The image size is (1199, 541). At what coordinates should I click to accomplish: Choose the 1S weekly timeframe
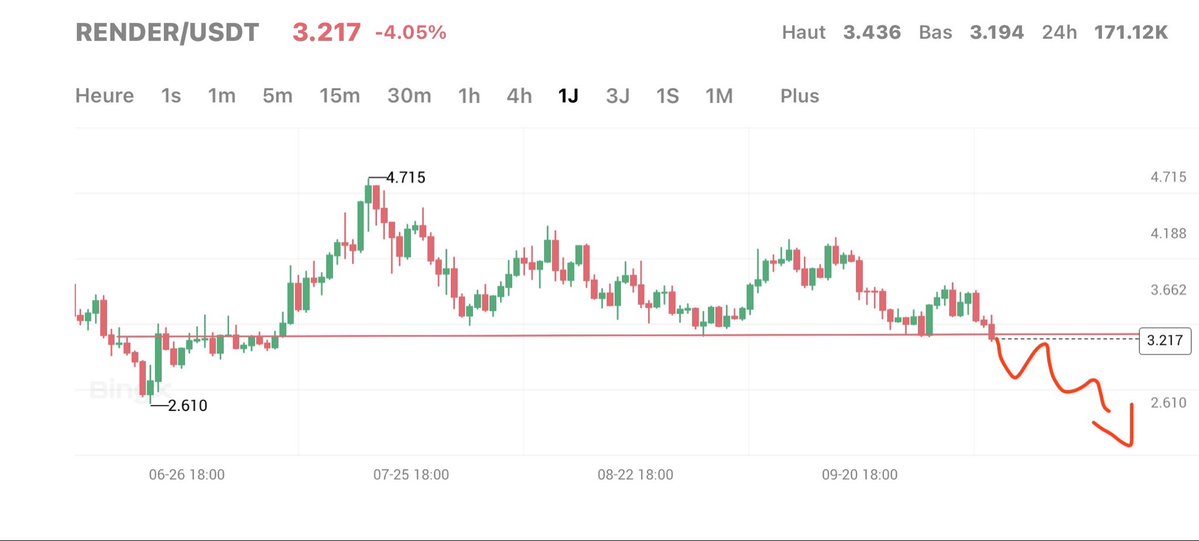[667, 96]
